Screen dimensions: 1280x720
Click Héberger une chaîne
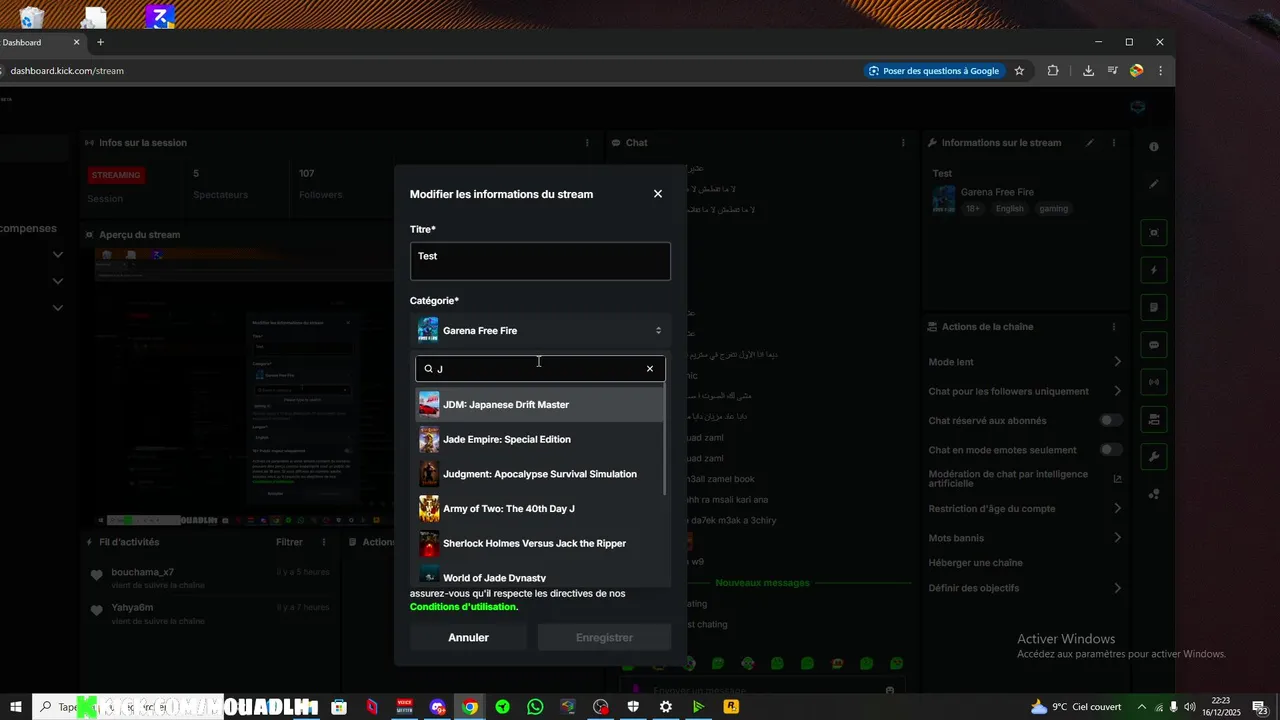click(975, 563)
